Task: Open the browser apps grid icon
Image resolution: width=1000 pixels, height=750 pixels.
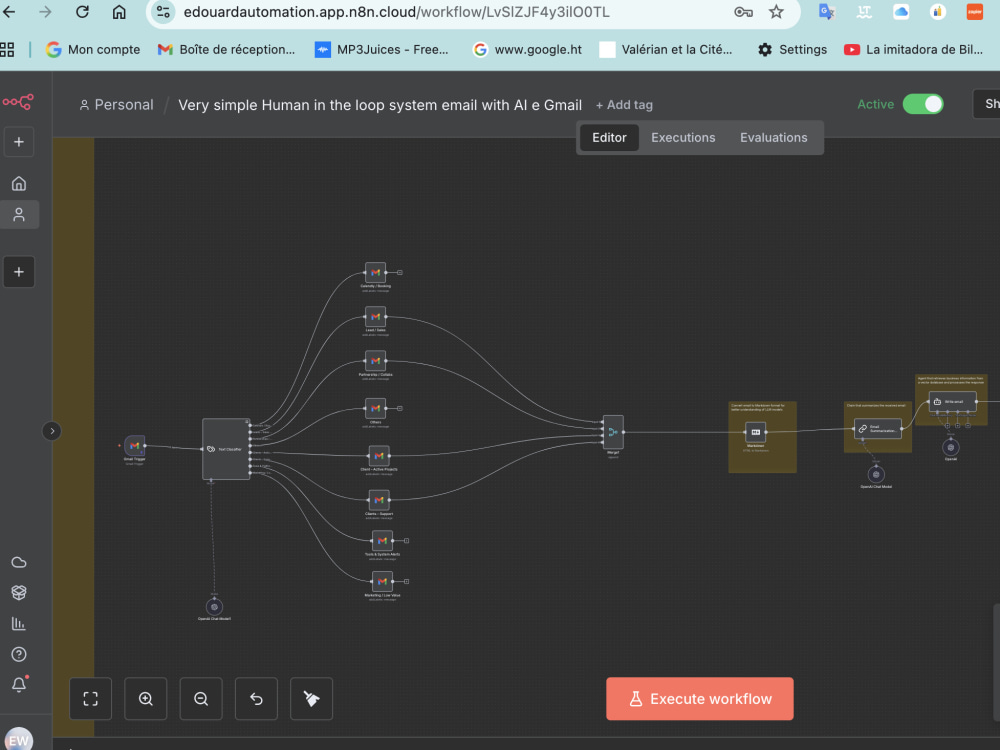Action: (x=7, y=49)
